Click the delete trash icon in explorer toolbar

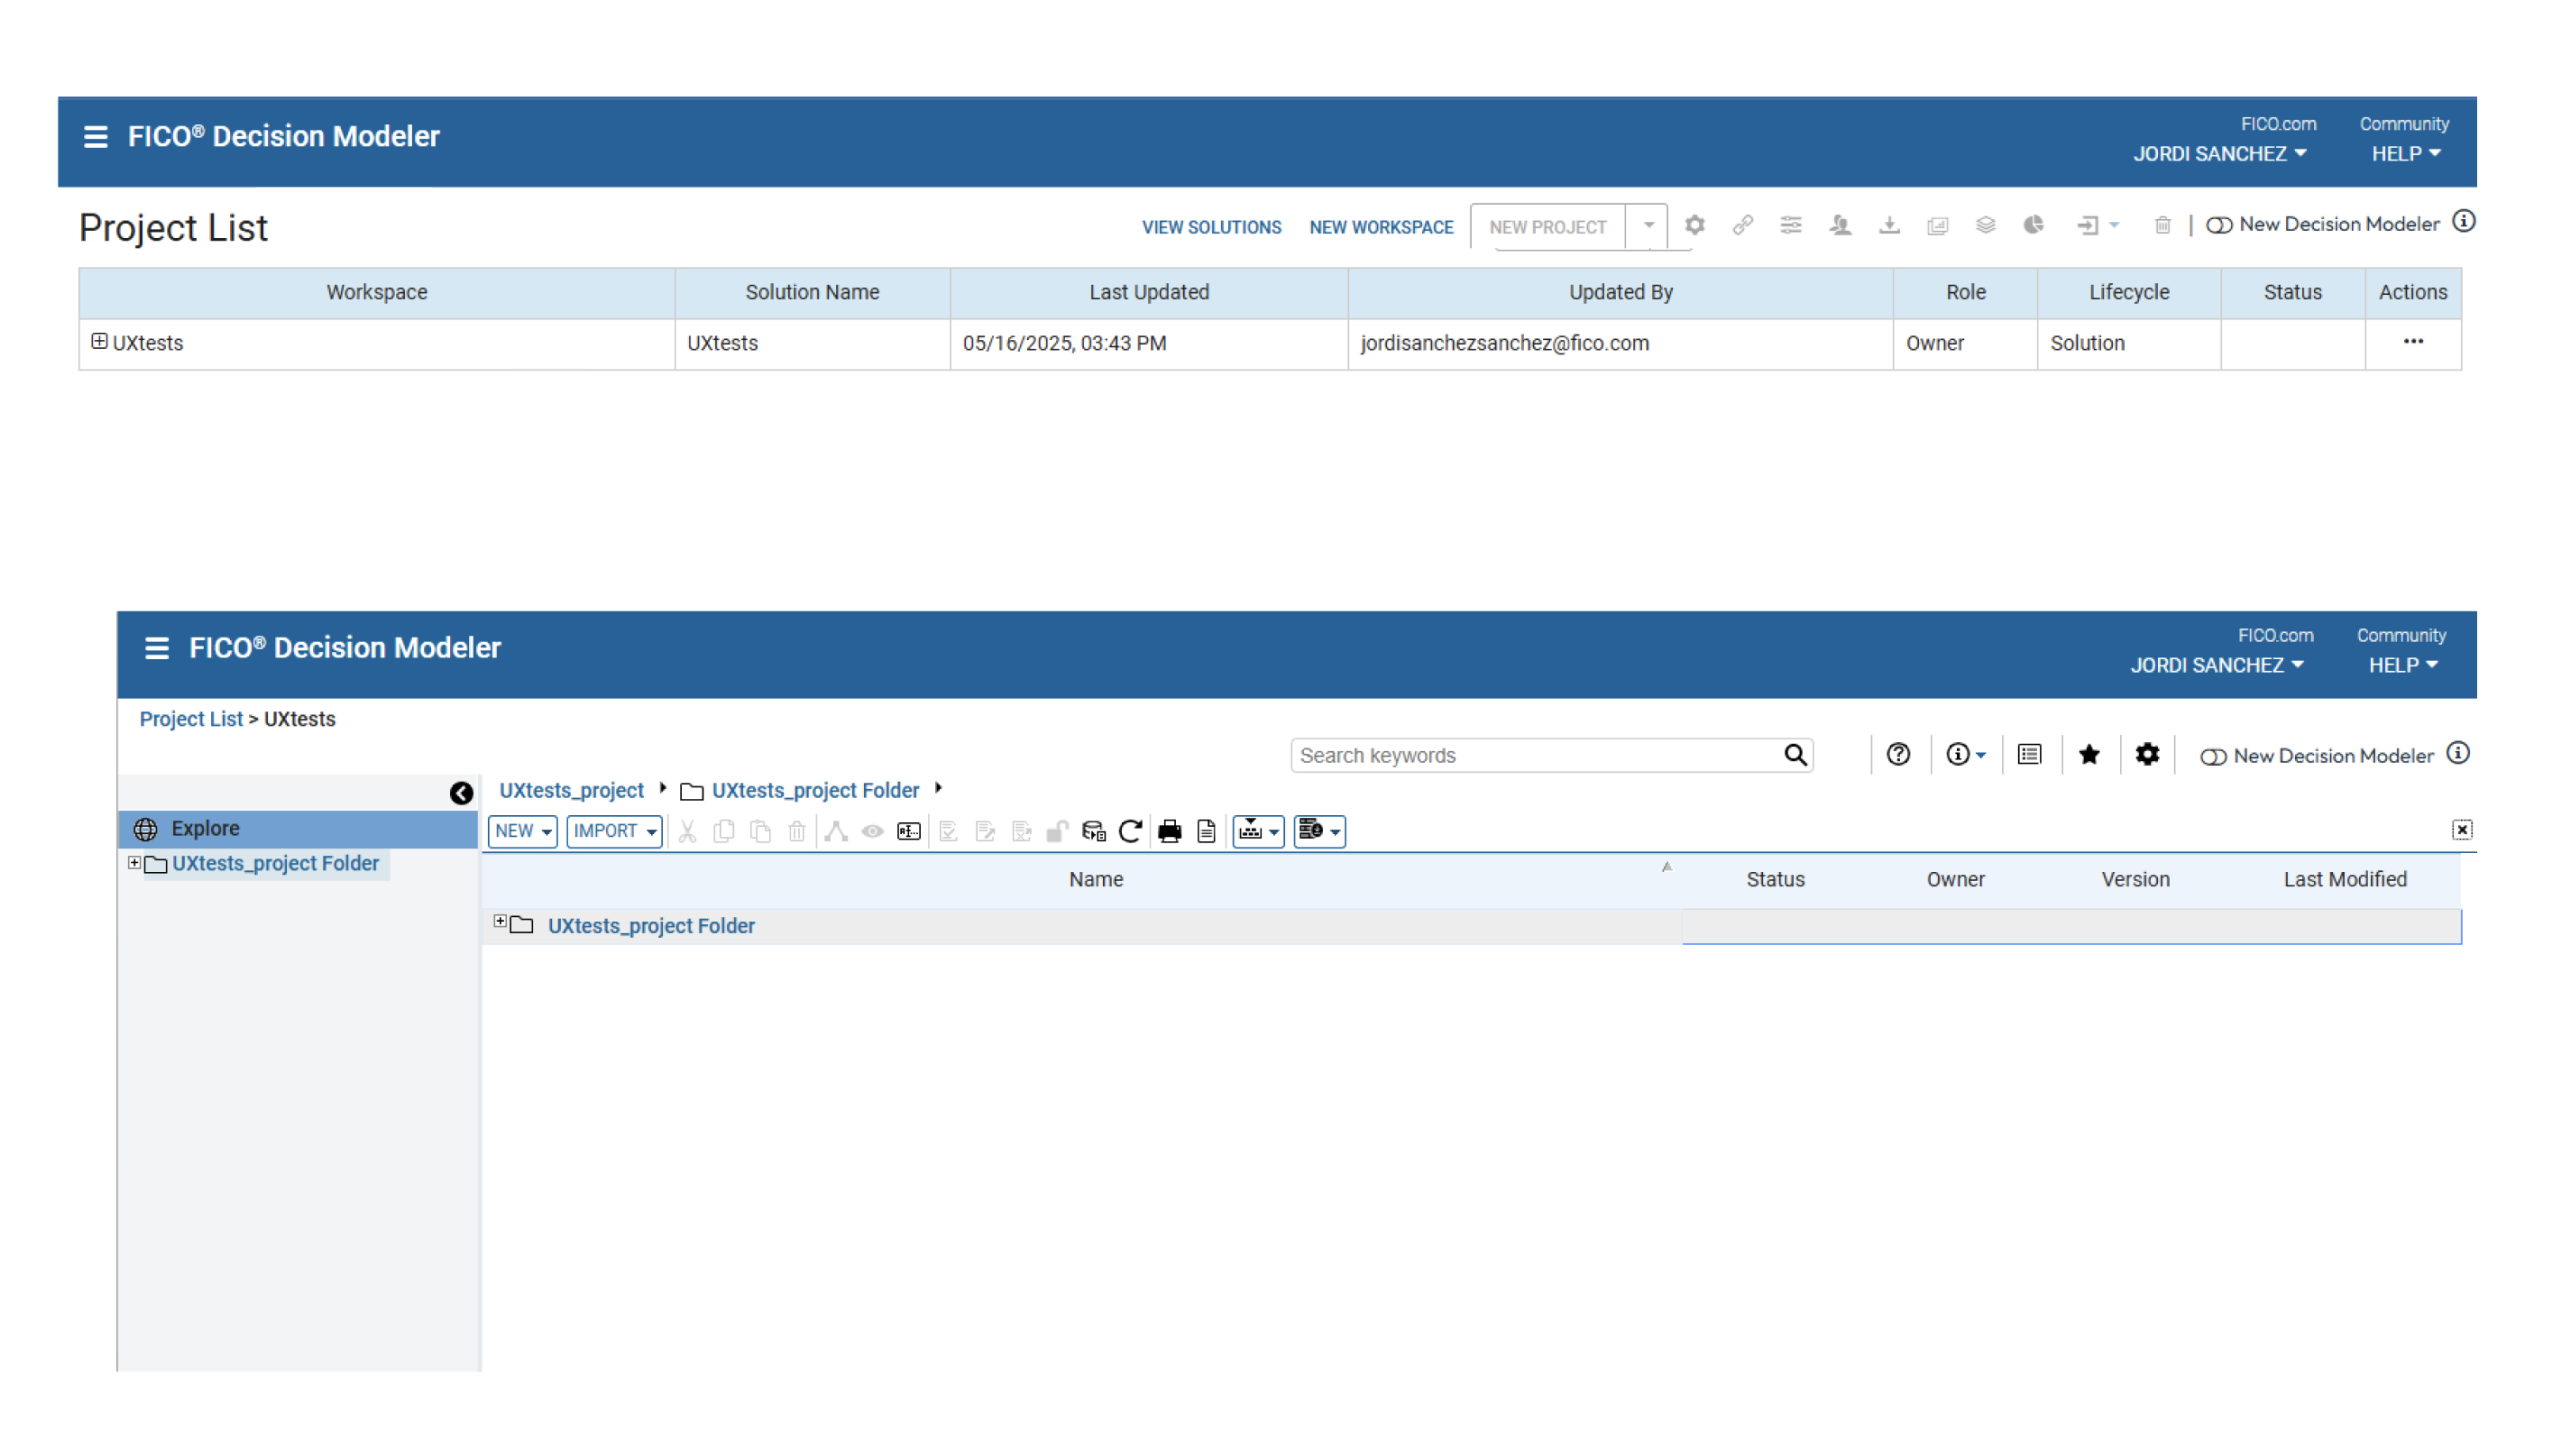point(797,832)
